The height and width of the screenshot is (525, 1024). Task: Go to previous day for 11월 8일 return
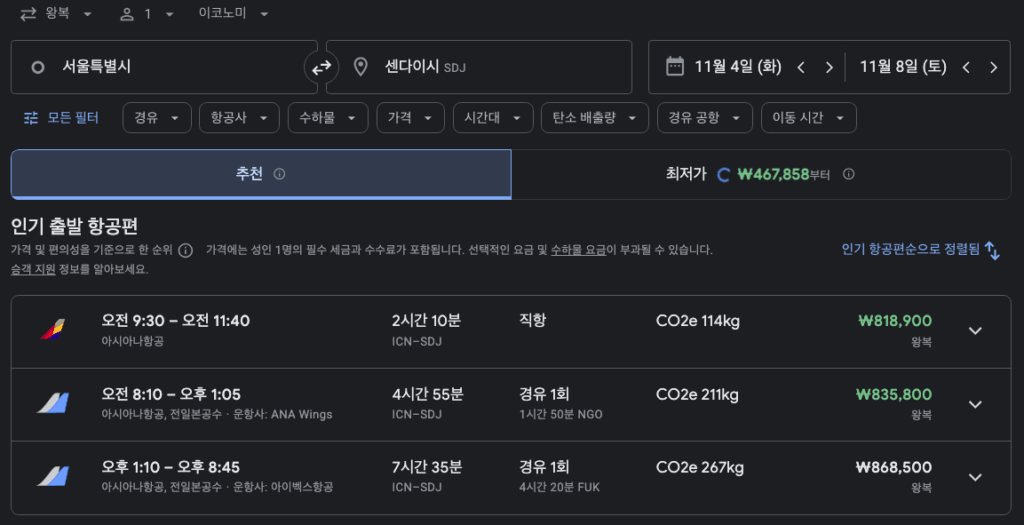click(x=966, y=68)
